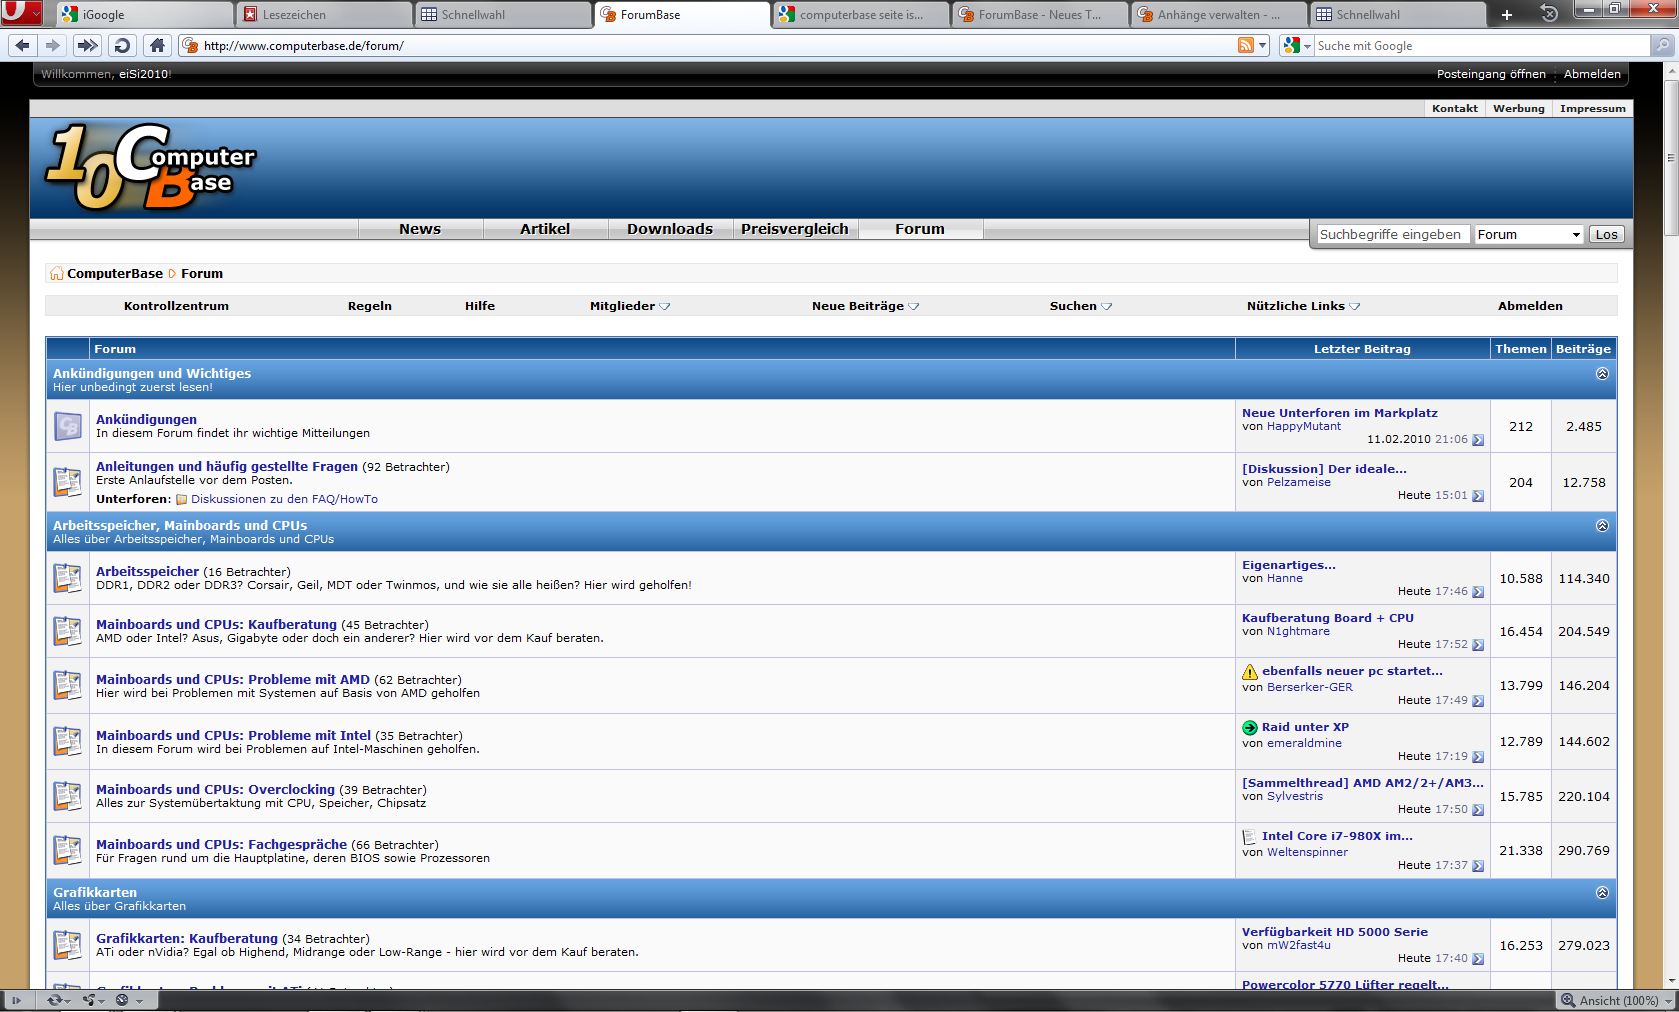This screenshot has height=1012, width=1679.
Task: Jump to last post icon for Kaufberatung Board + CPU
Action: pos(1478,645)
